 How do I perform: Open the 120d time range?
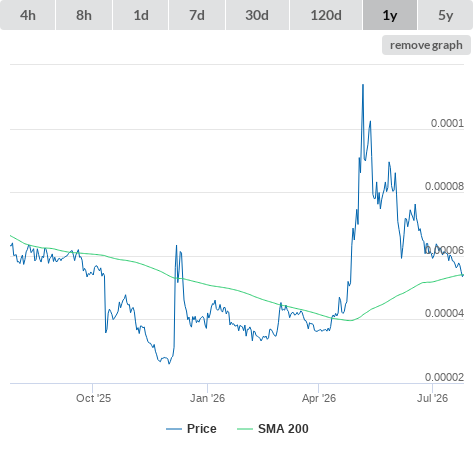326,15
